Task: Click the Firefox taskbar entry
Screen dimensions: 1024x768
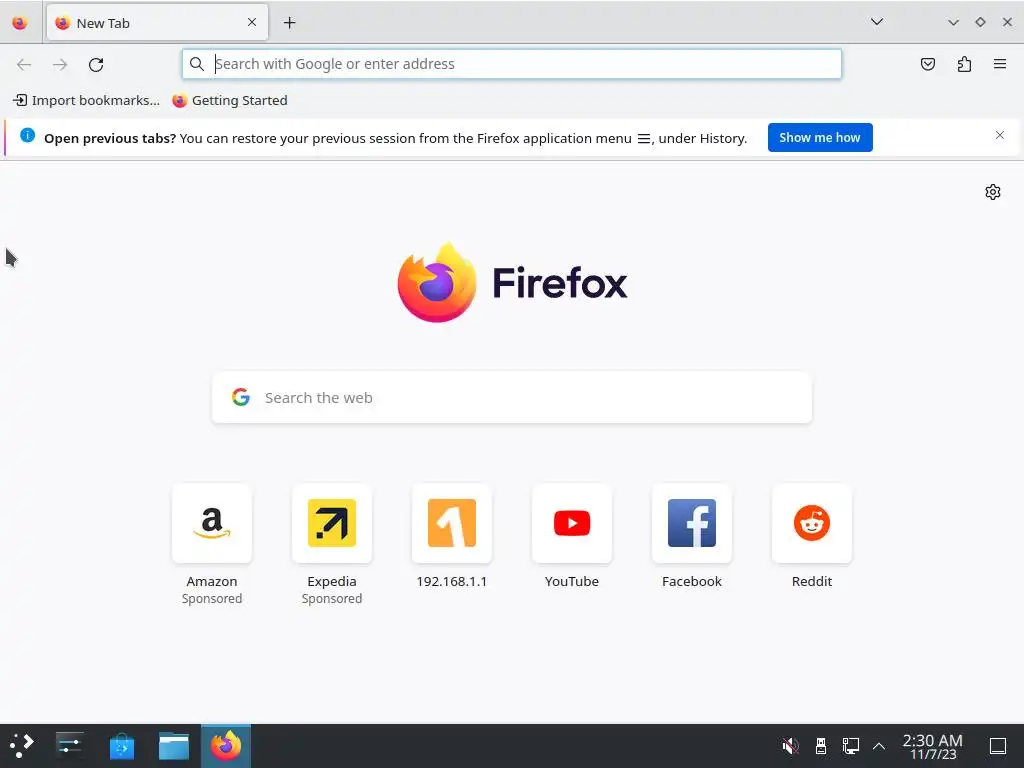Action: point(226,746)
